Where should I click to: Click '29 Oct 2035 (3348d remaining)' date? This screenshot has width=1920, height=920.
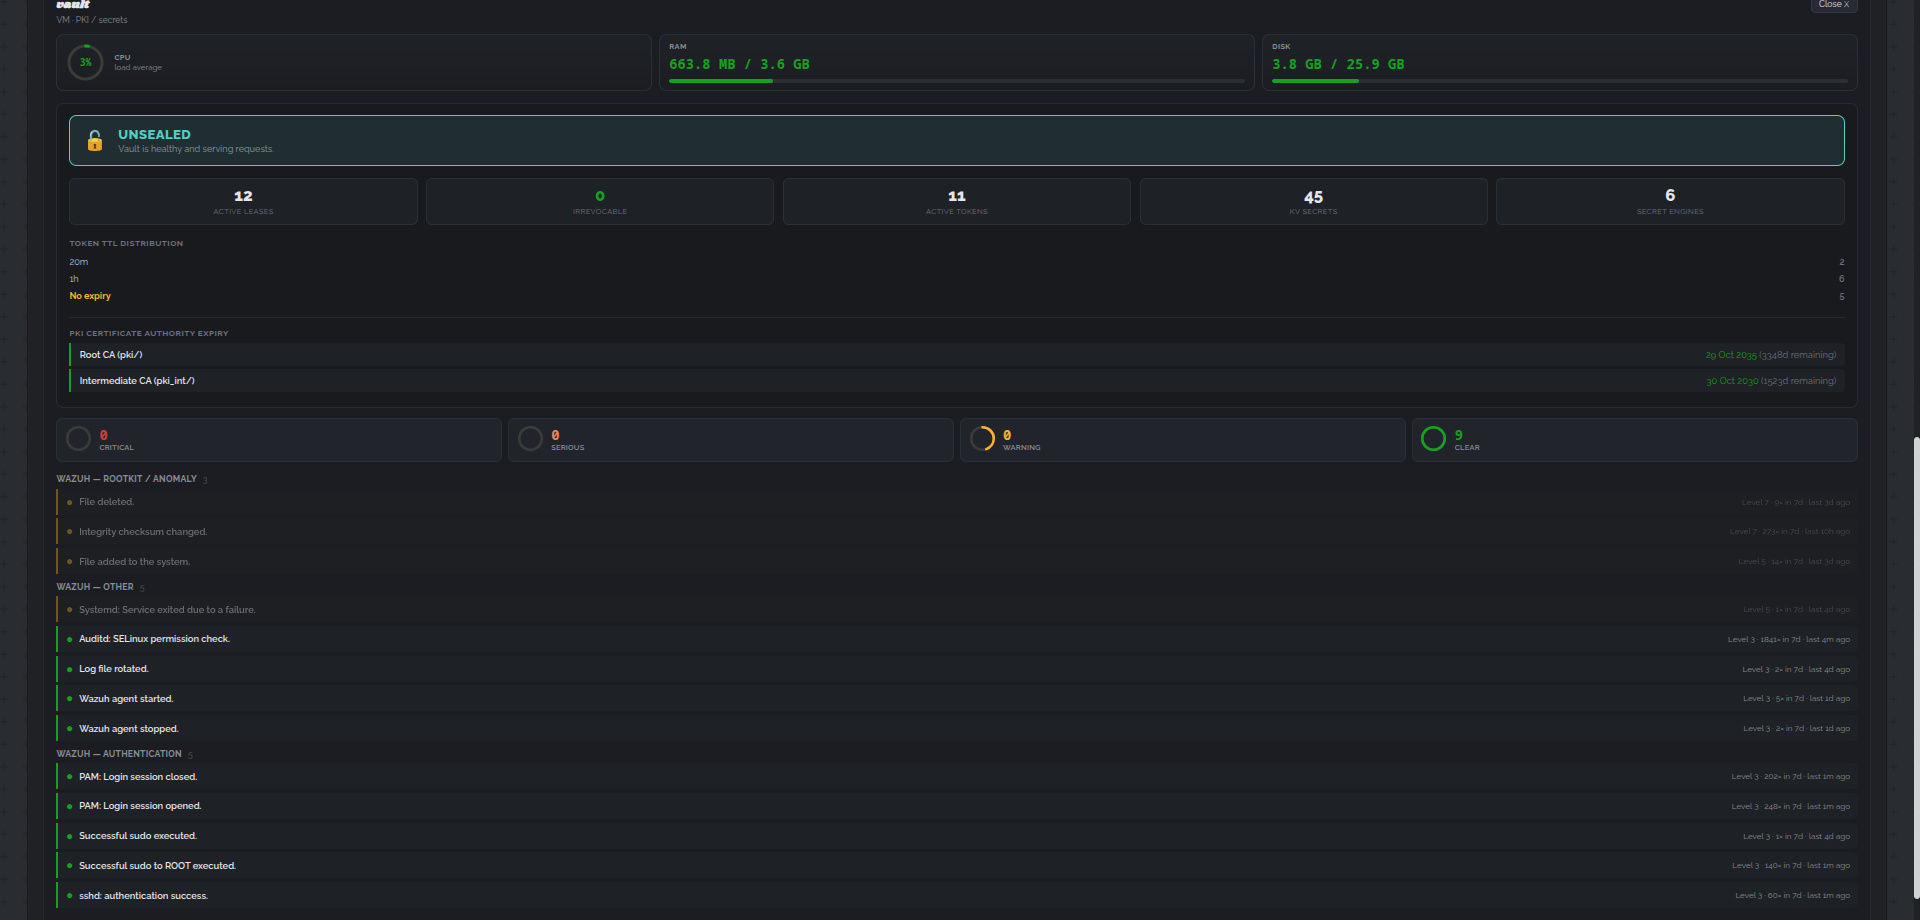click(x=1770, y=355)
